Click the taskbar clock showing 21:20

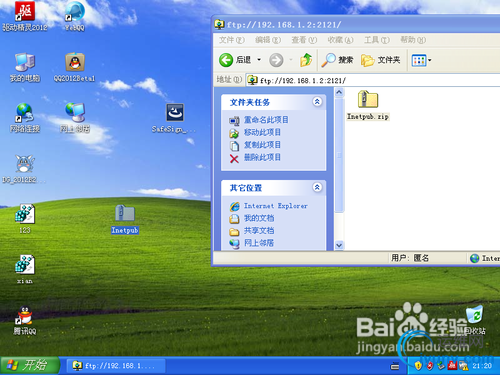coord(482,366)
